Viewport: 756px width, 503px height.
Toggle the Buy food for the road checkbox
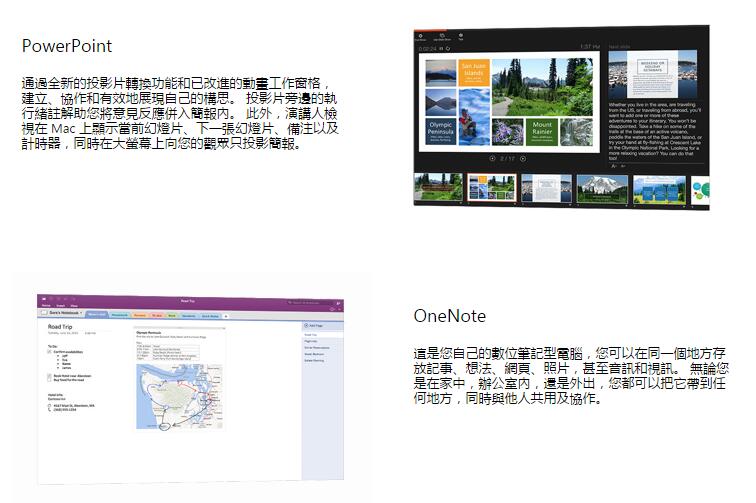pos(49,380)
